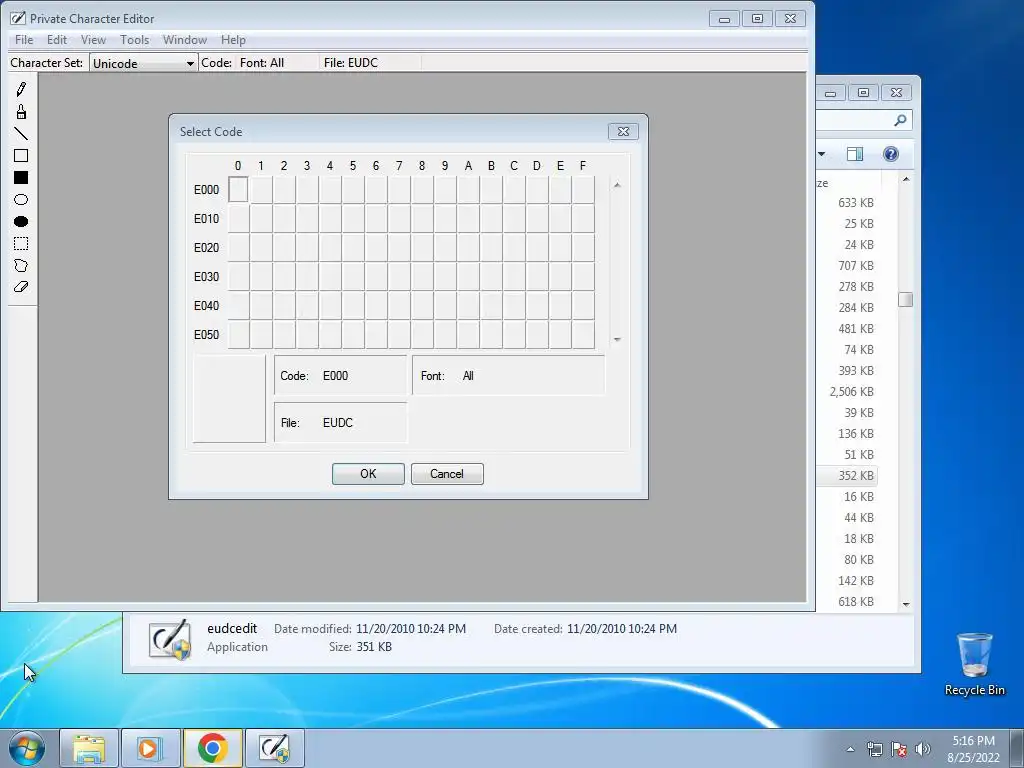The image size is (1024, 768).
Task: Click Cancel in Select Code dialog
Action: 447,474
